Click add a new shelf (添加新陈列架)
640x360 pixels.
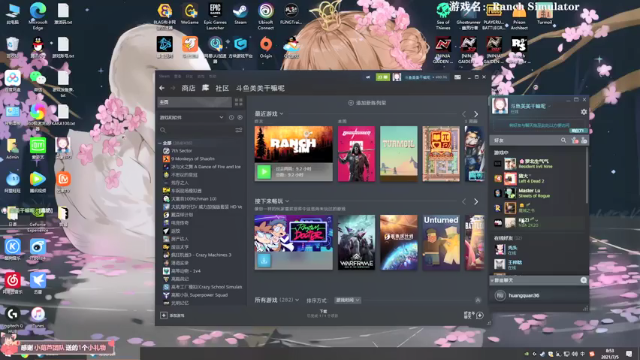point(367,103)
